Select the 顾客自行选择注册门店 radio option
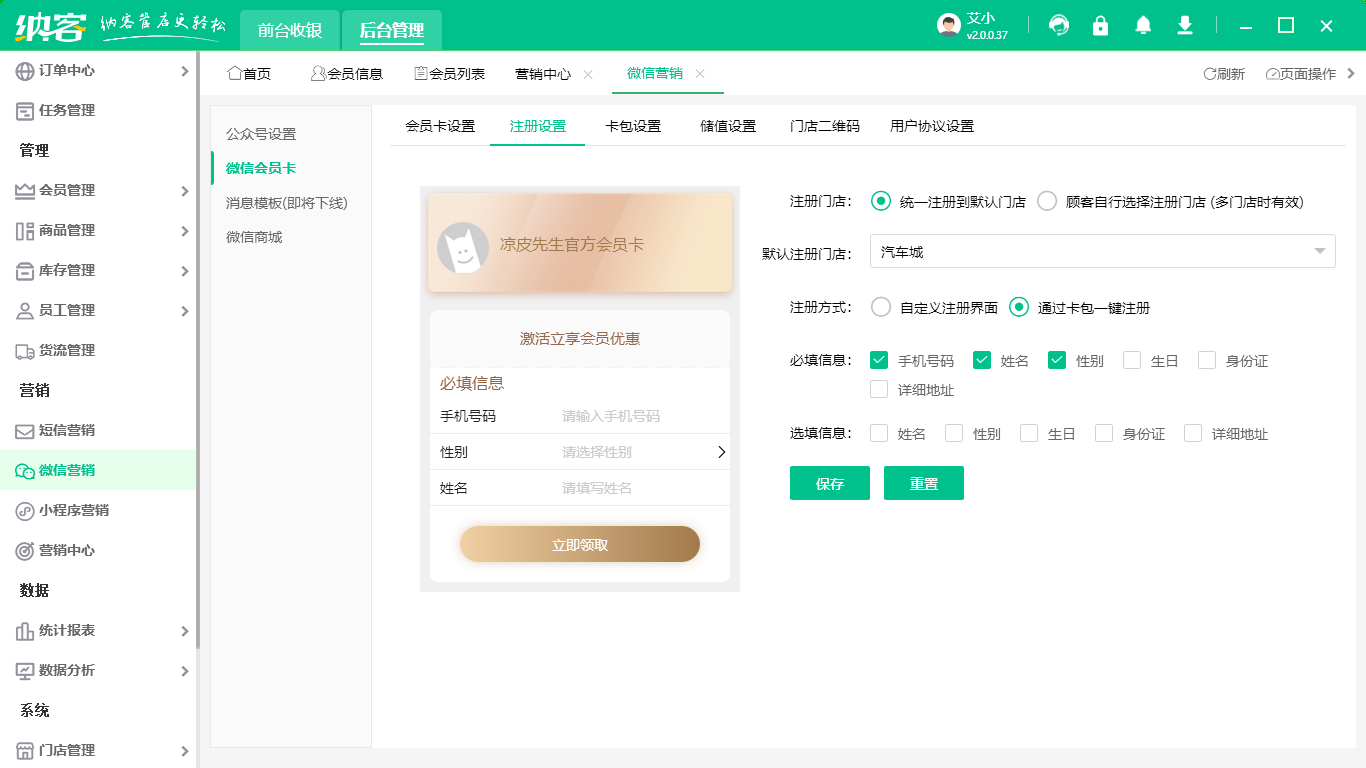The image size is (1366, 768). click(x=1047, y=200)
